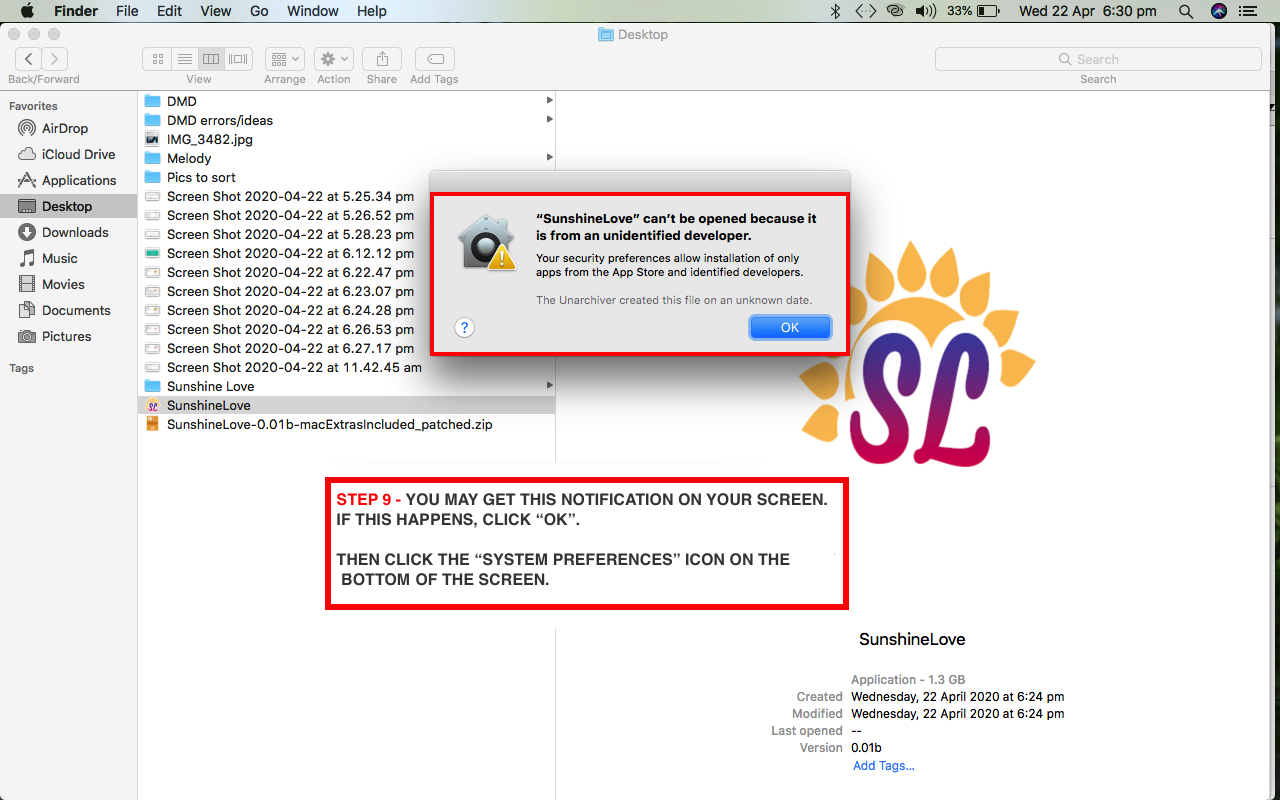Image resolution: width=1280 pixels, height=800 pixels.
Task: Open the Go menu
Action: [259, 11]
